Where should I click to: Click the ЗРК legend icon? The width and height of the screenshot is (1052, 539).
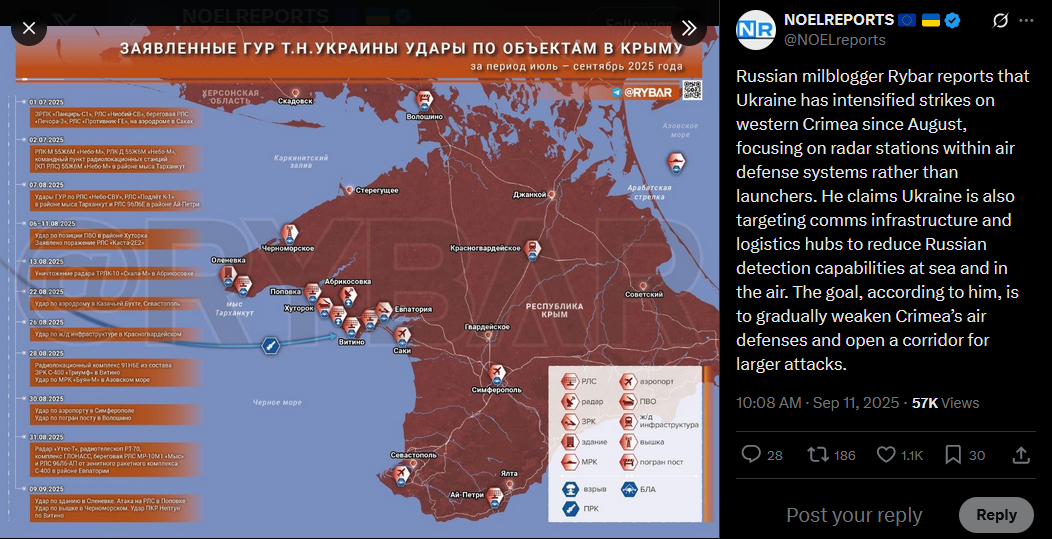[x=569, y=422]
